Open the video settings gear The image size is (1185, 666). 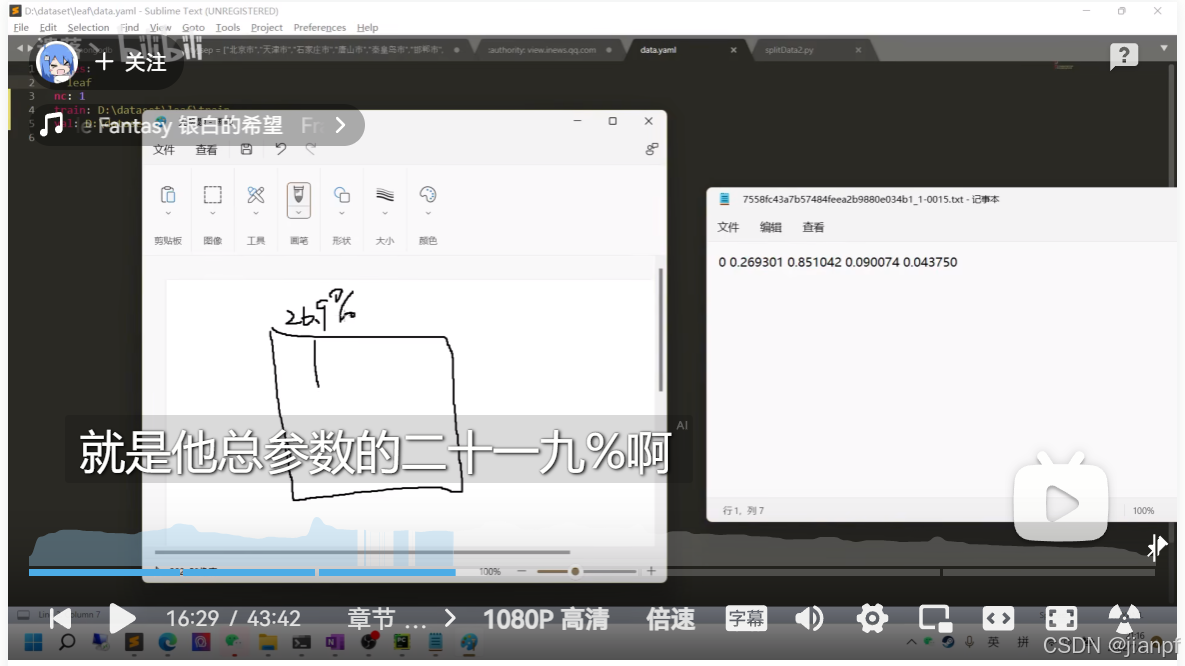[872, 618]
